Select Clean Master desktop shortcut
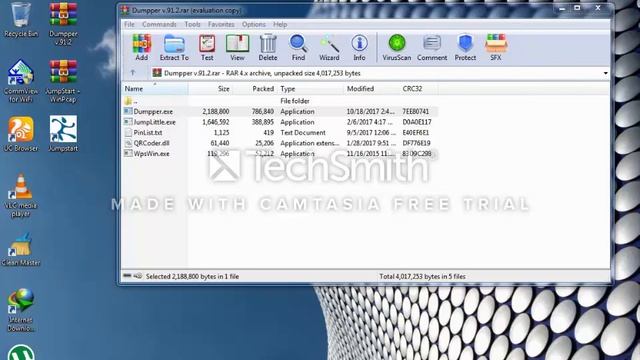640x360 pixels. pos(21,249)
